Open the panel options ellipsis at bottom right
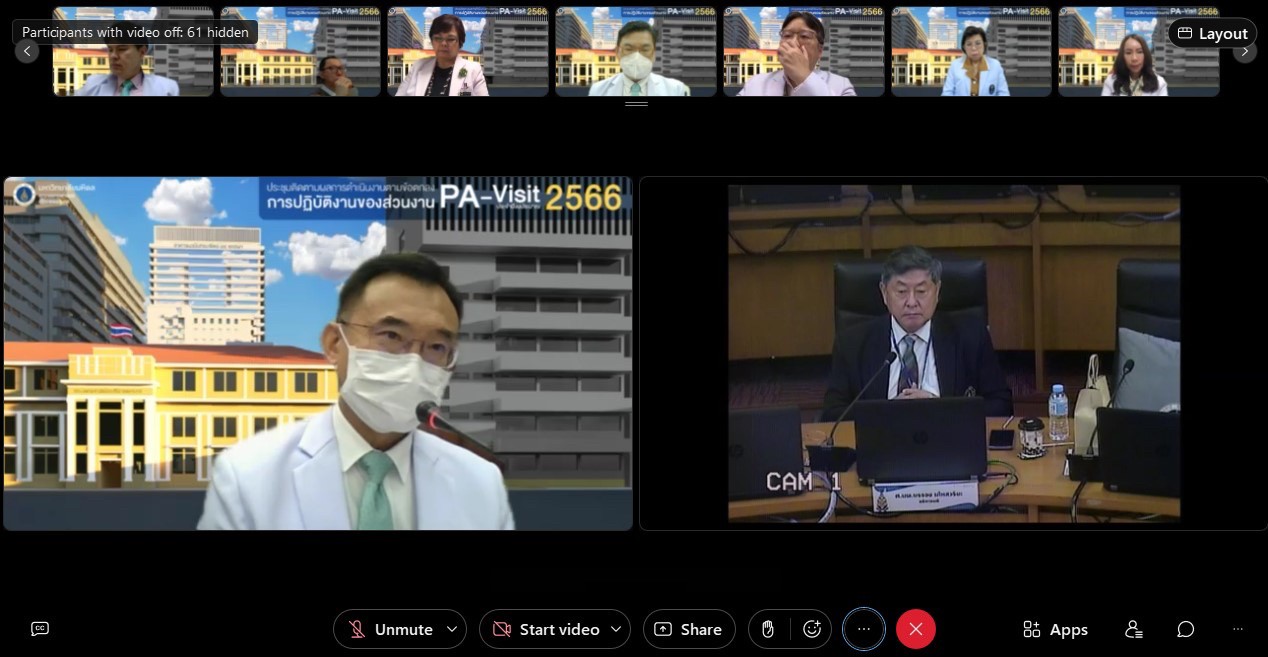This screenshot has height=657, width=1268. (x=1238, y=629)
